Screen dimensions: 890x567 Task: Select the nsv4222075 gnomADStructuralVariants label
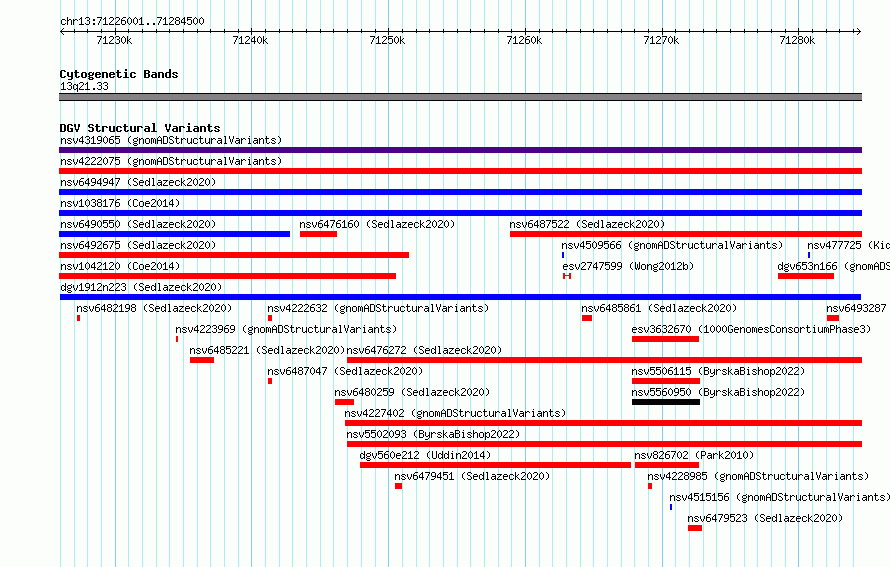click(171, 161)
